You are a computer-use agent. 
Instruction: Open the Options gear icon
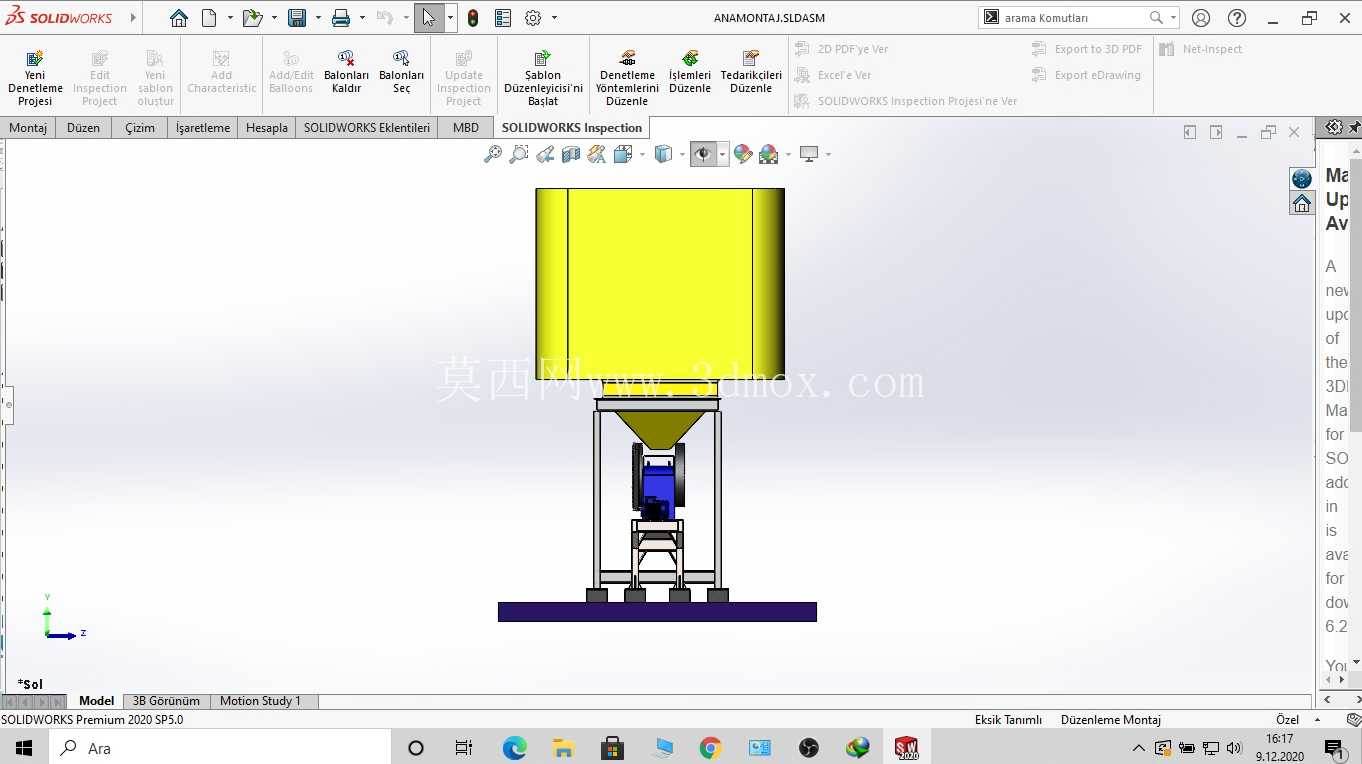click(533, 18)
